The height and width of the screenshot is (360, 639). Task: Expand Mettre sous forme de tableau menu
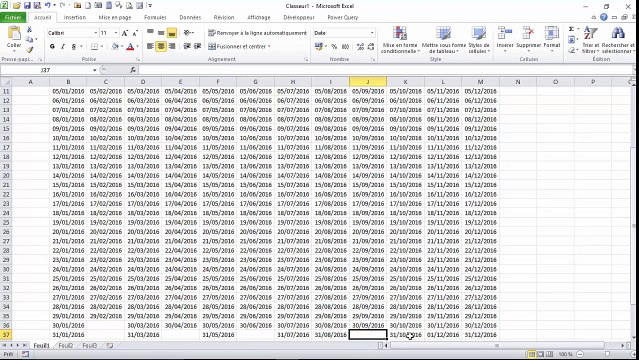click(x=443, y=40)
